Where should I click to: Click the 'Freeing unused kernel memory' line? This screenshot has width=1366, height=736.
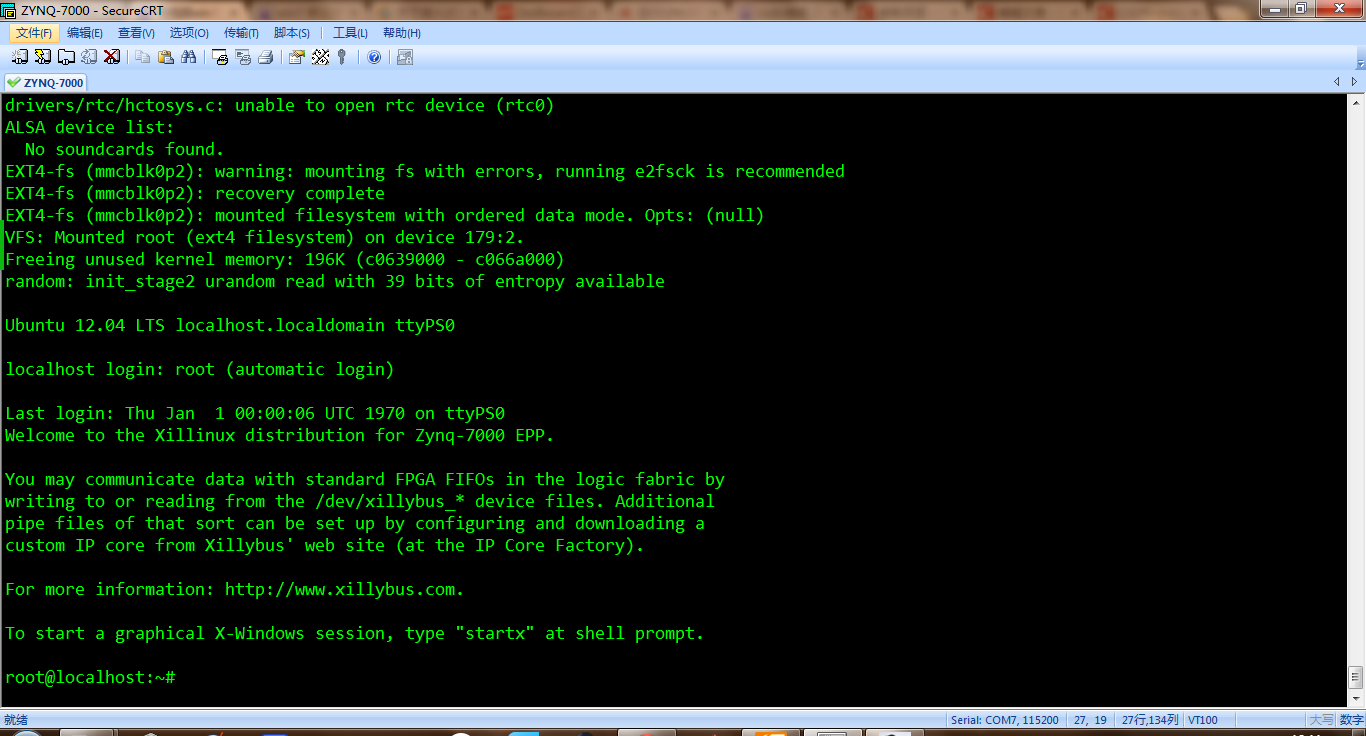(x=285, y=259)
